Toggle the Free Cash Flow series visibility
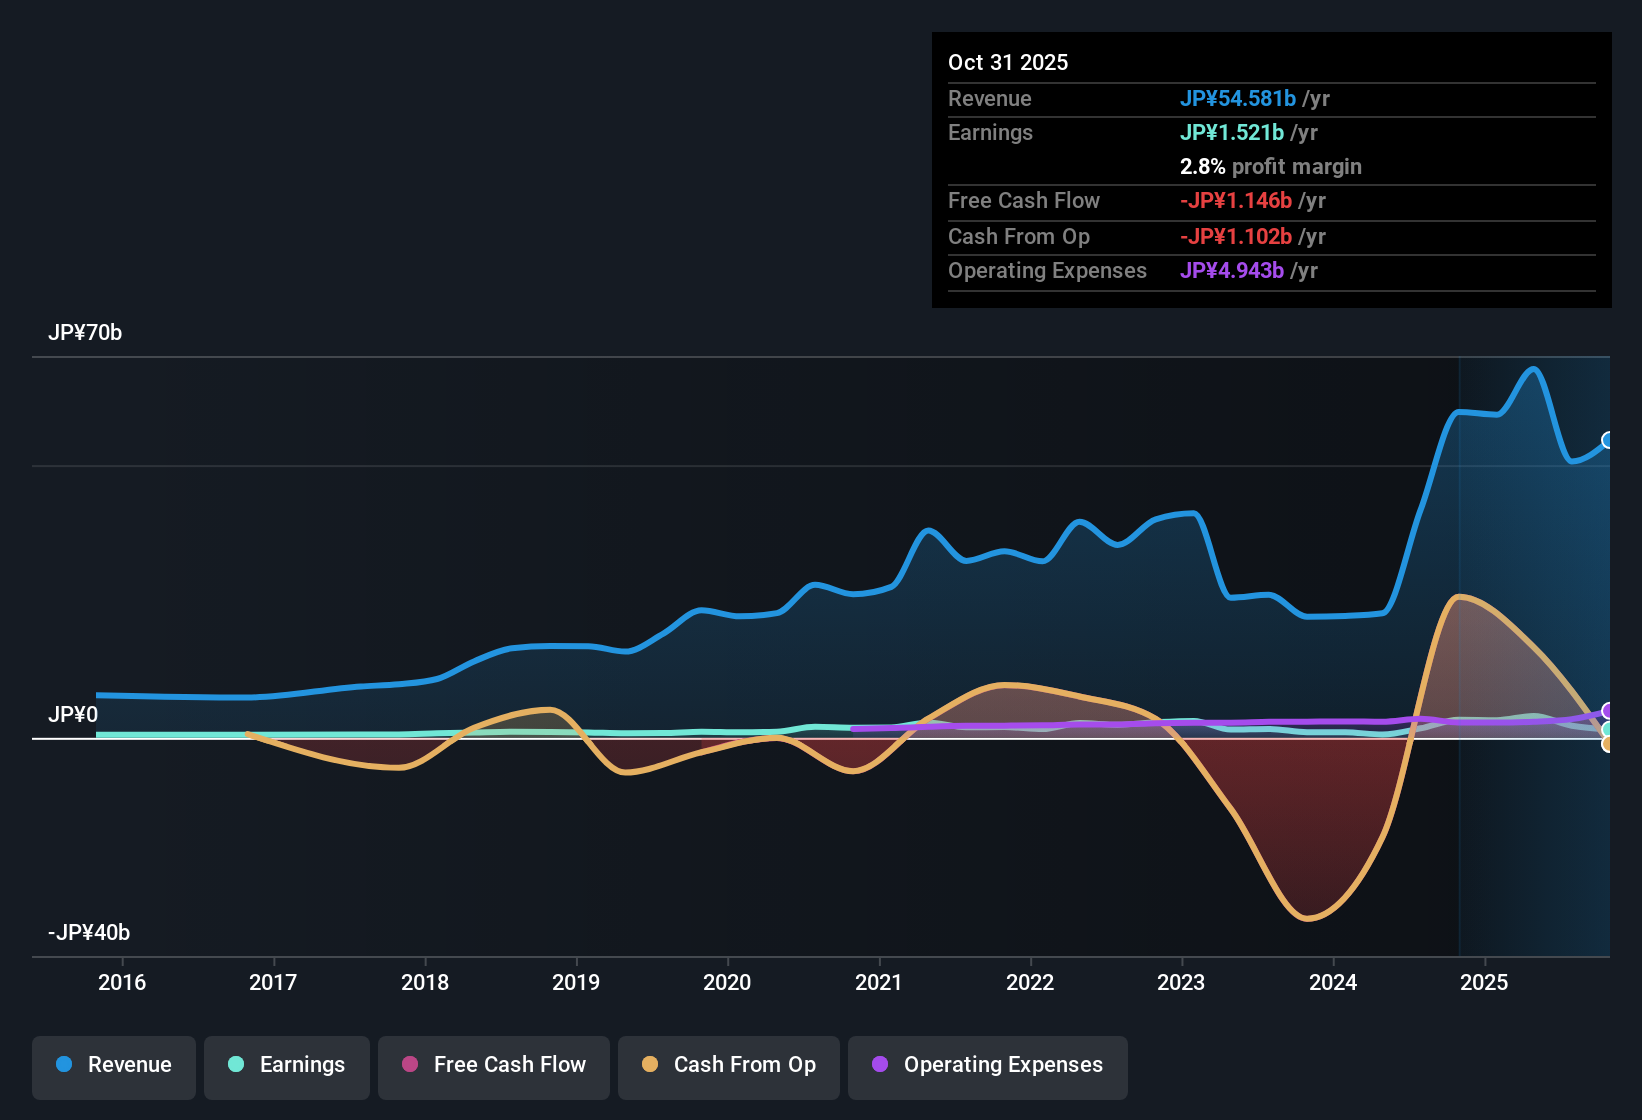 pos(493,1066)
